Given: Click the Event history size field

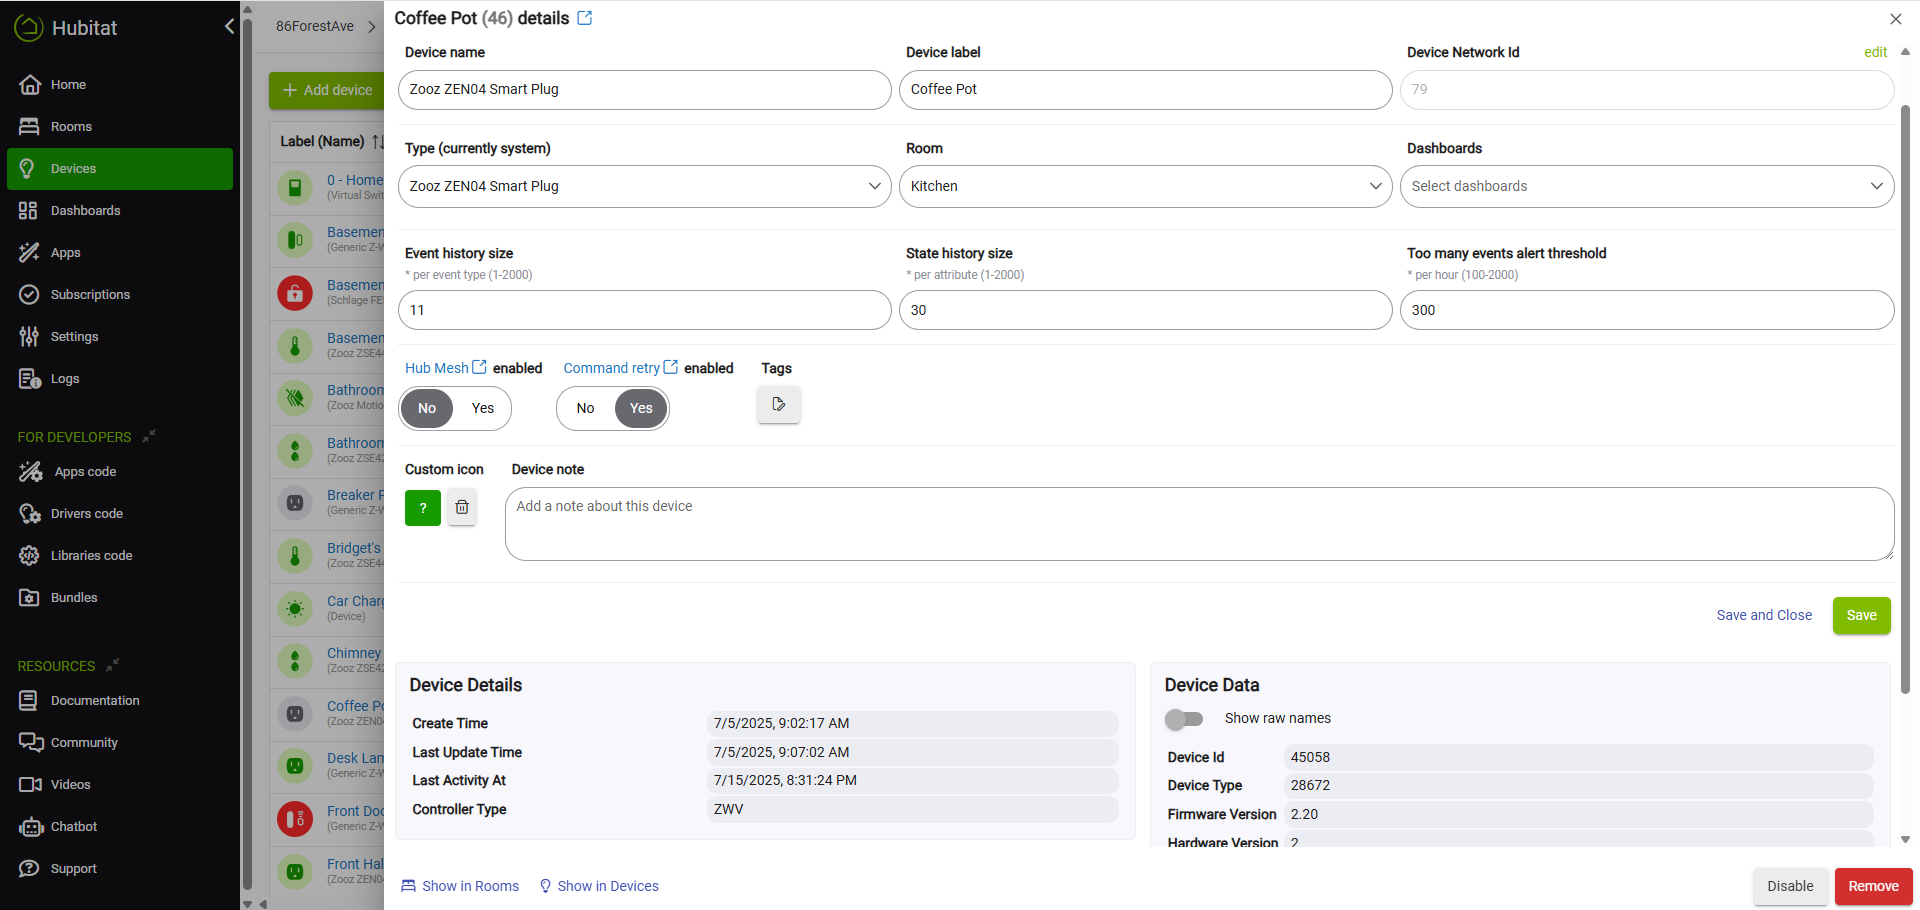Looking at the screenshot, I should (x=644, y=310).
